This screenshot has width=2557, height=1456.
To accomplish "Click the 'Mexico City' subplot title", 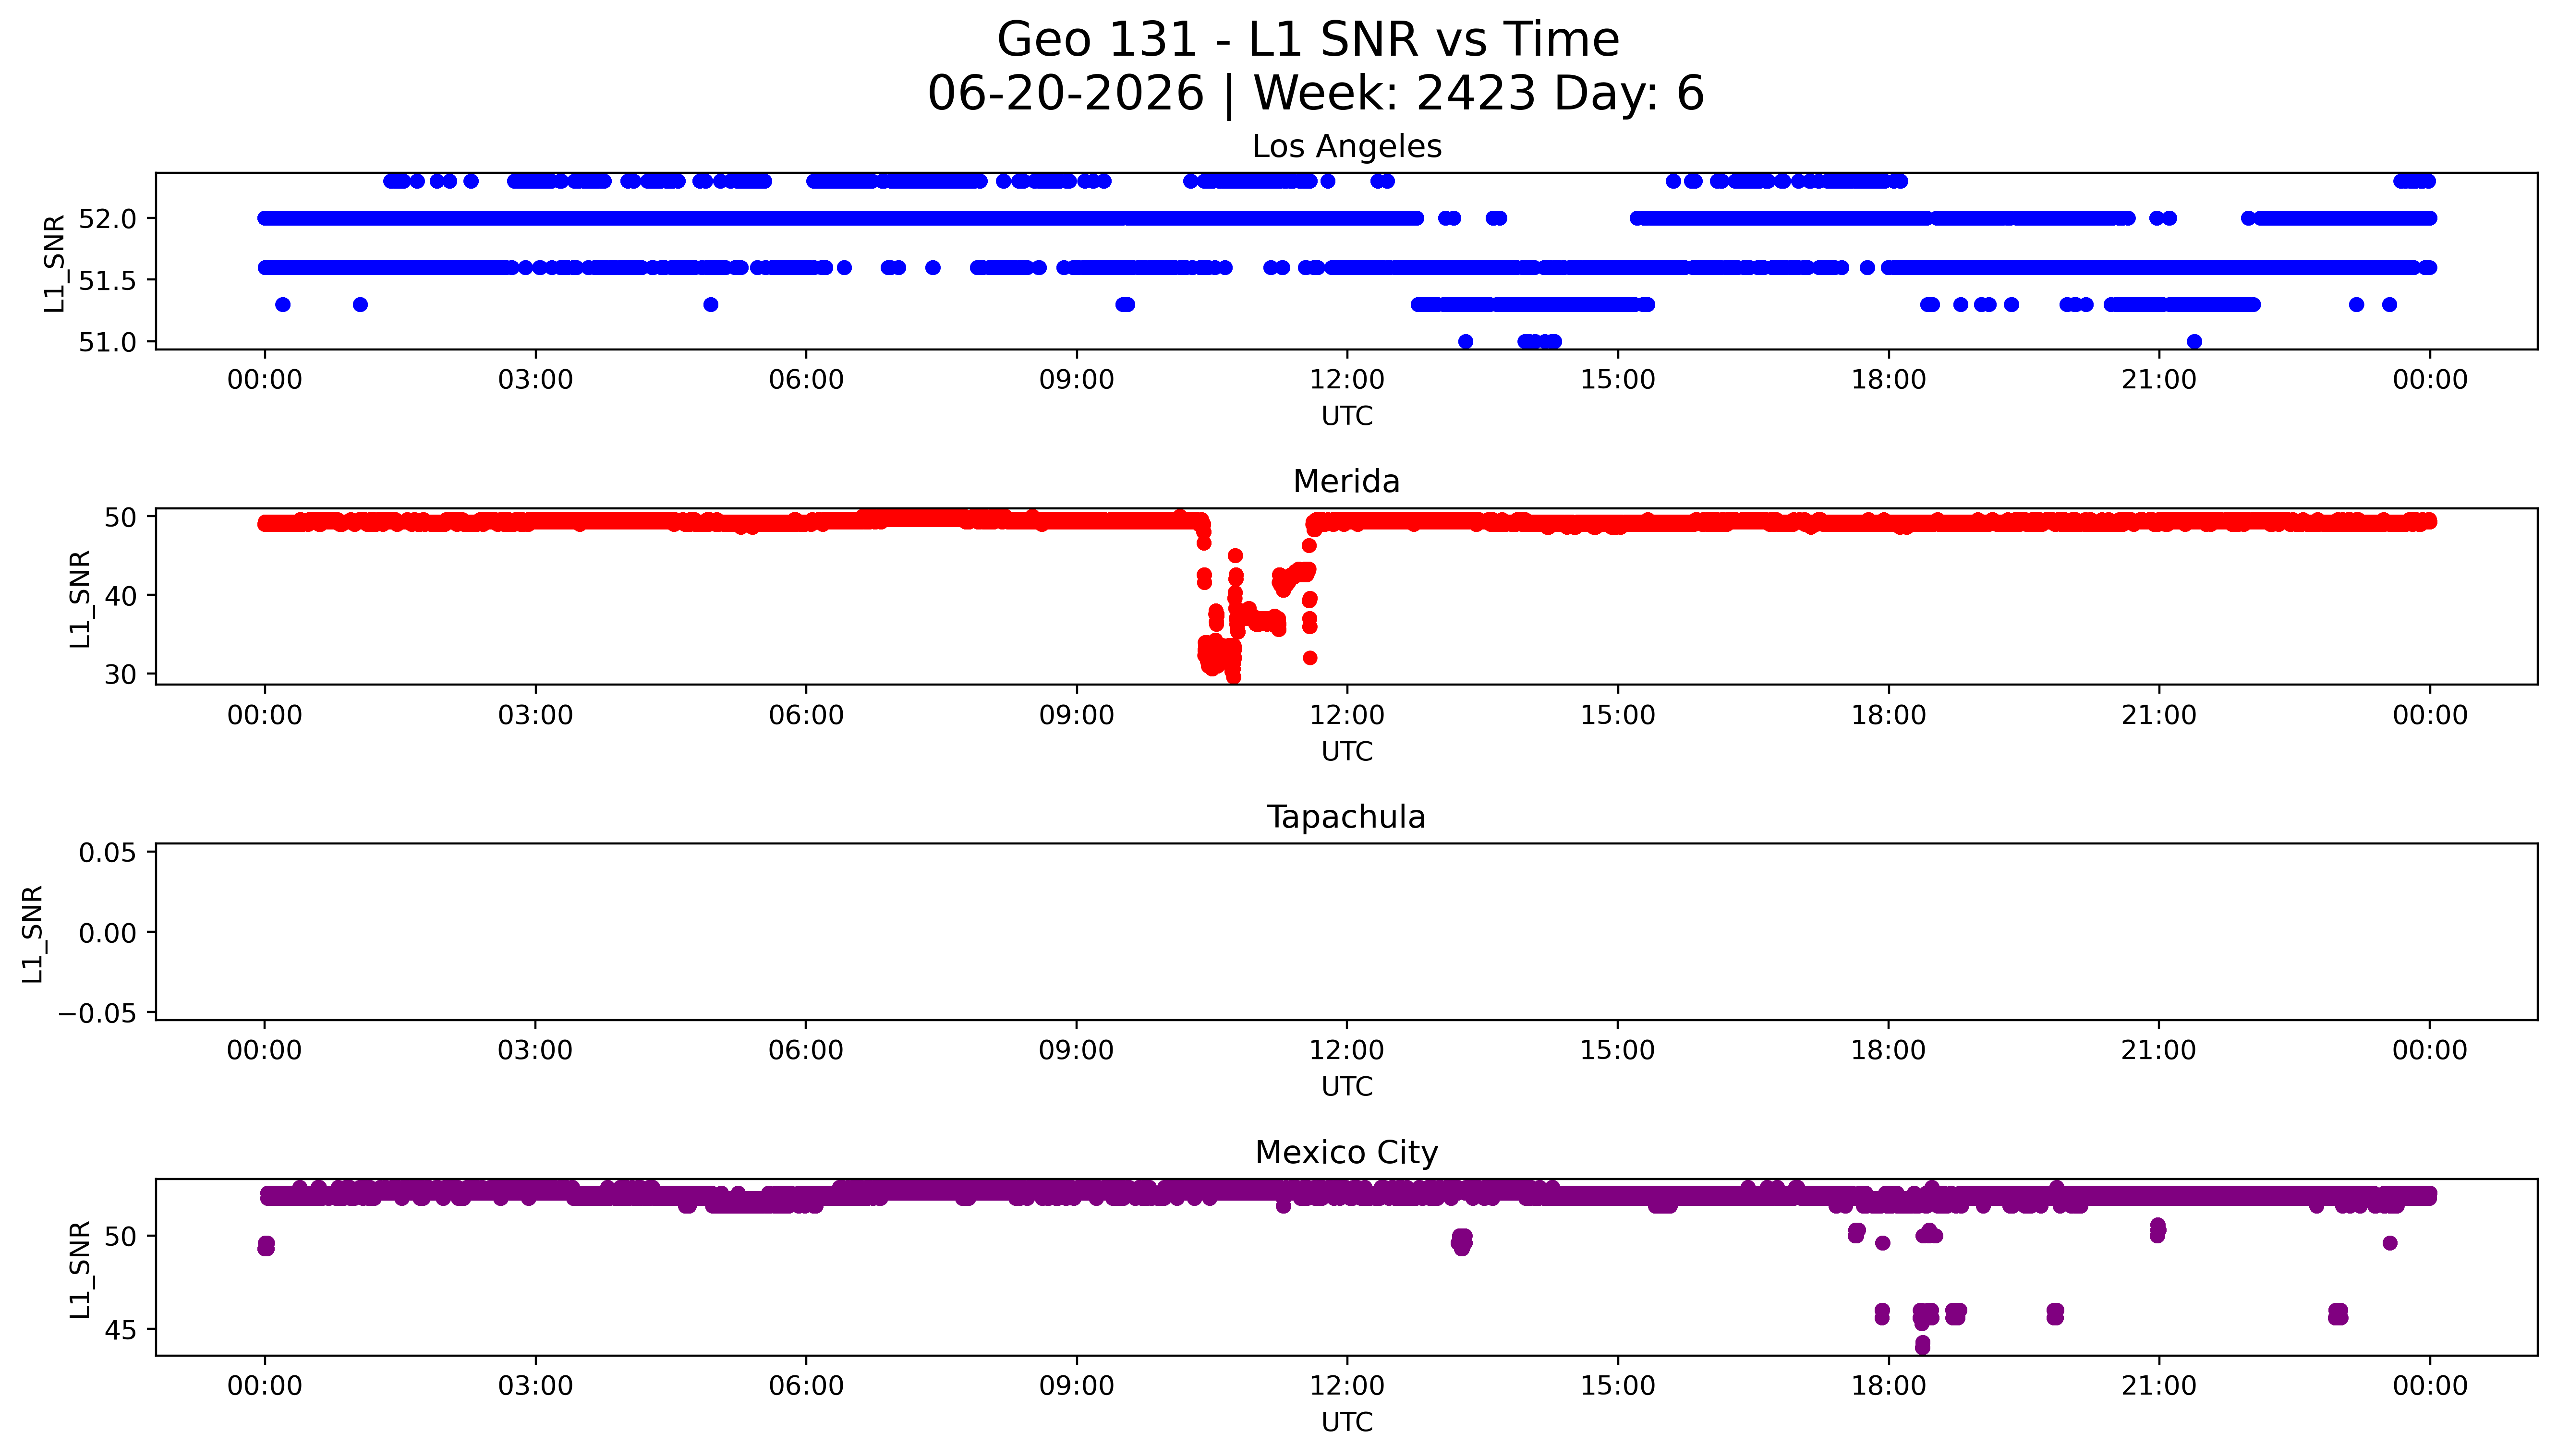I will [1346, 1153].
